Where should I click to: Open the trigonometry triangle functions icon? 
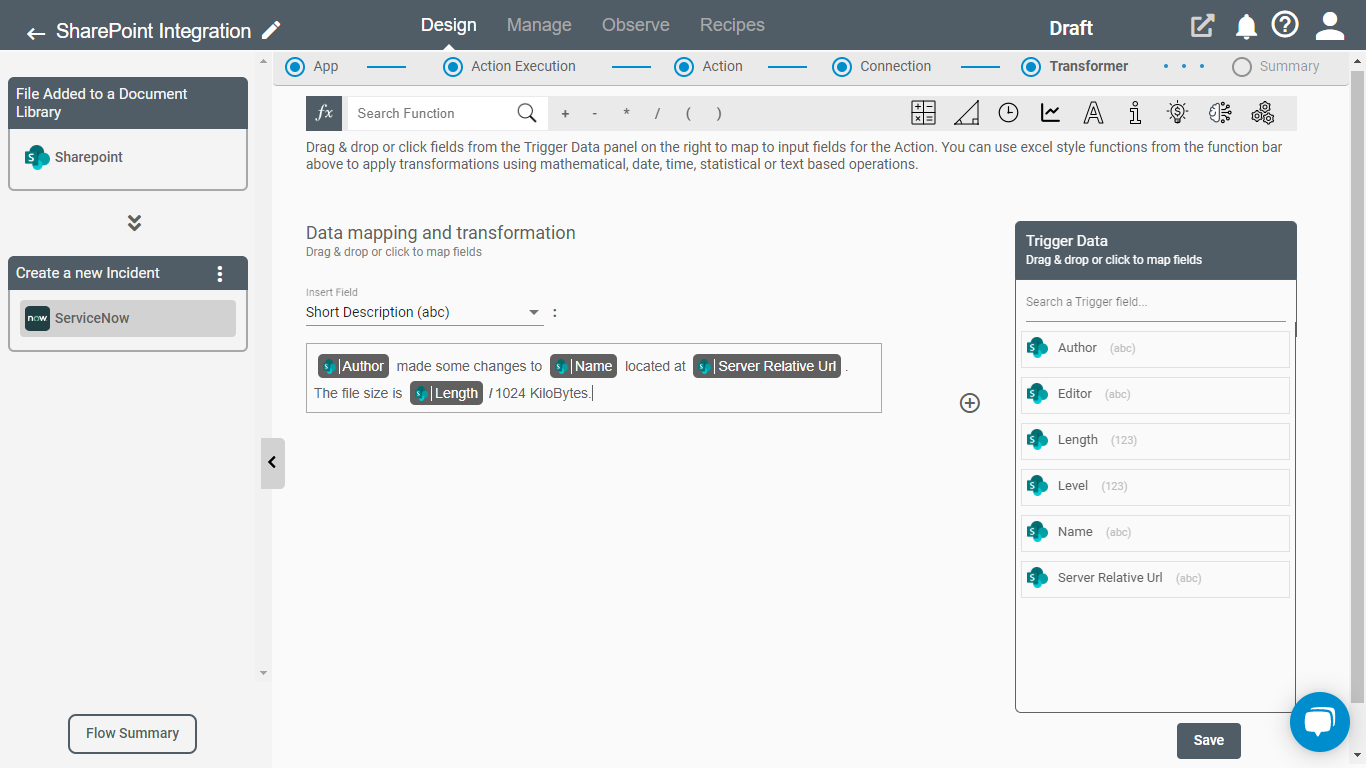point(966,113)
